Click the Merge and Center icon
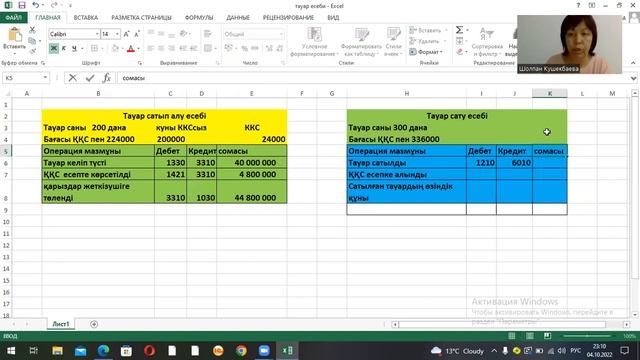Screen dimensions: 640x360 pyautogui.click(x=208, y=49)
